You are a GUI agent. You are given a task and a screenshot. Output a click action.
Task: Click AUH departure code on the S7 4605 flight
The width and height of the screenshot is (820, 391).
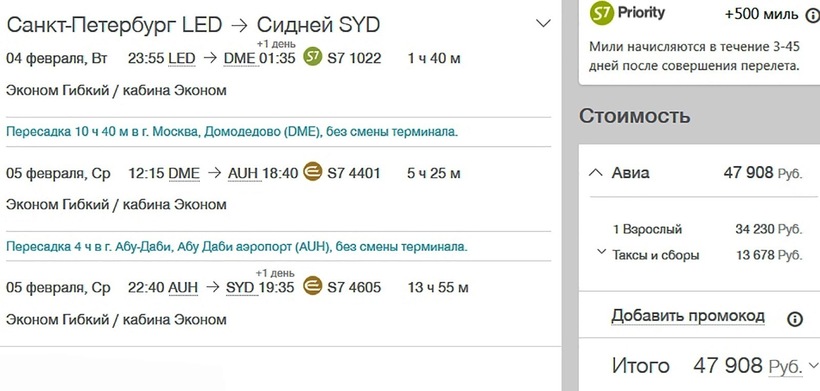tap(183, 288)
